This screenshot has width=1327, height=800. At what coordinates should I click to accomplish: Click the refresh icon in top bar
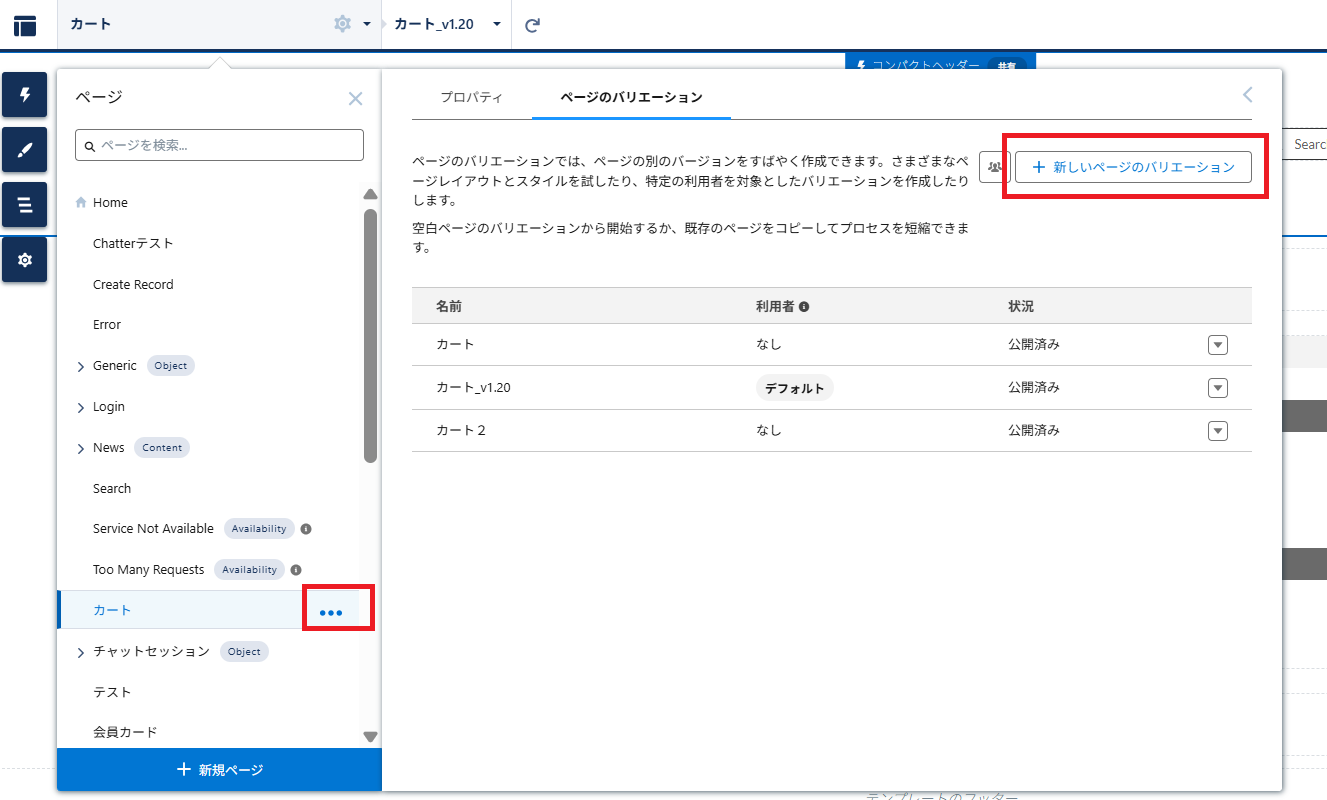[x=532, y=25]
